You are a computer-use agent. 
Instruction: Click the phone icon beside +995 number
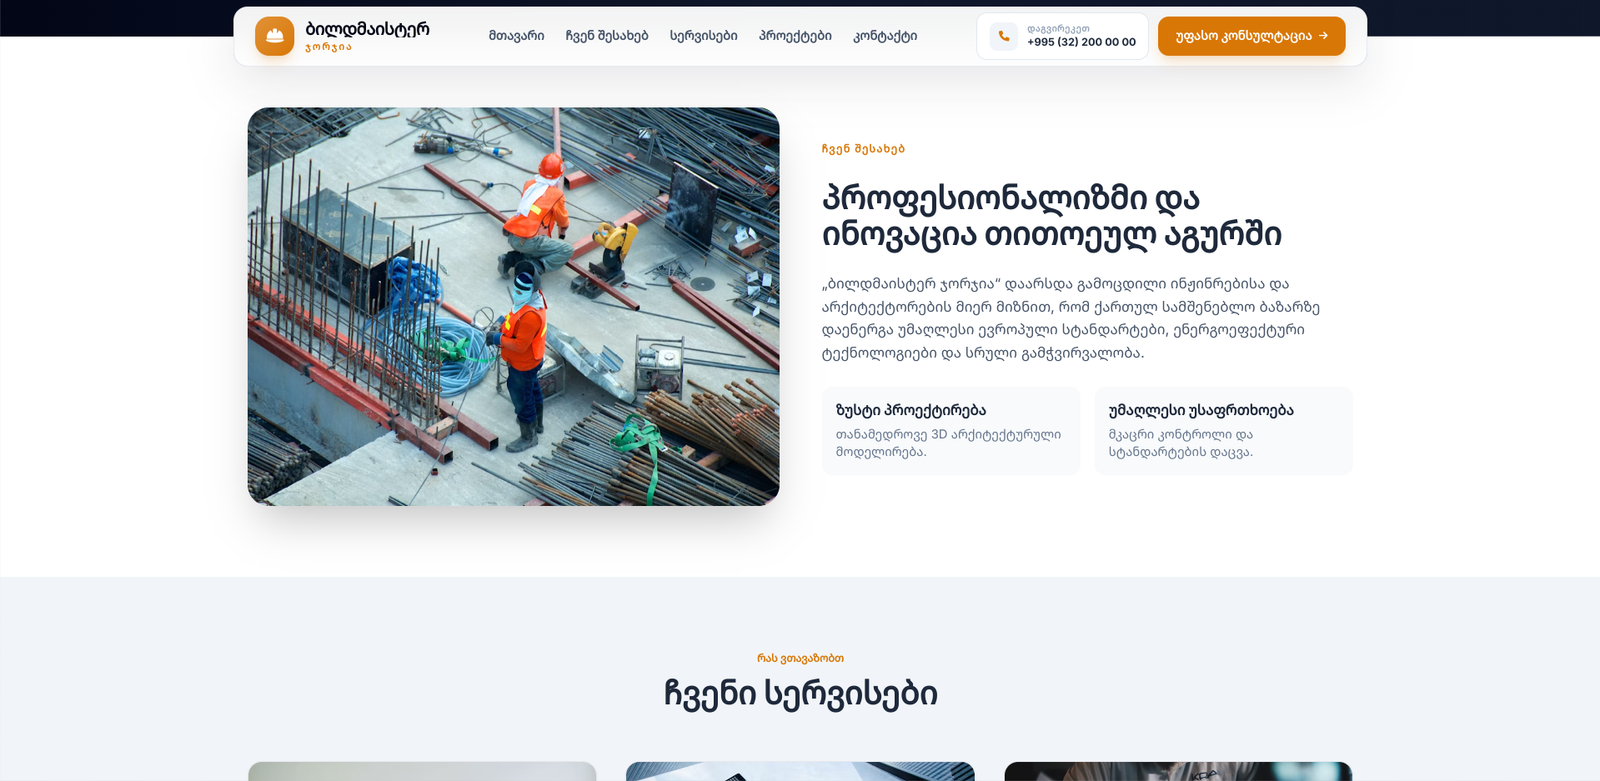(1003, 36)
